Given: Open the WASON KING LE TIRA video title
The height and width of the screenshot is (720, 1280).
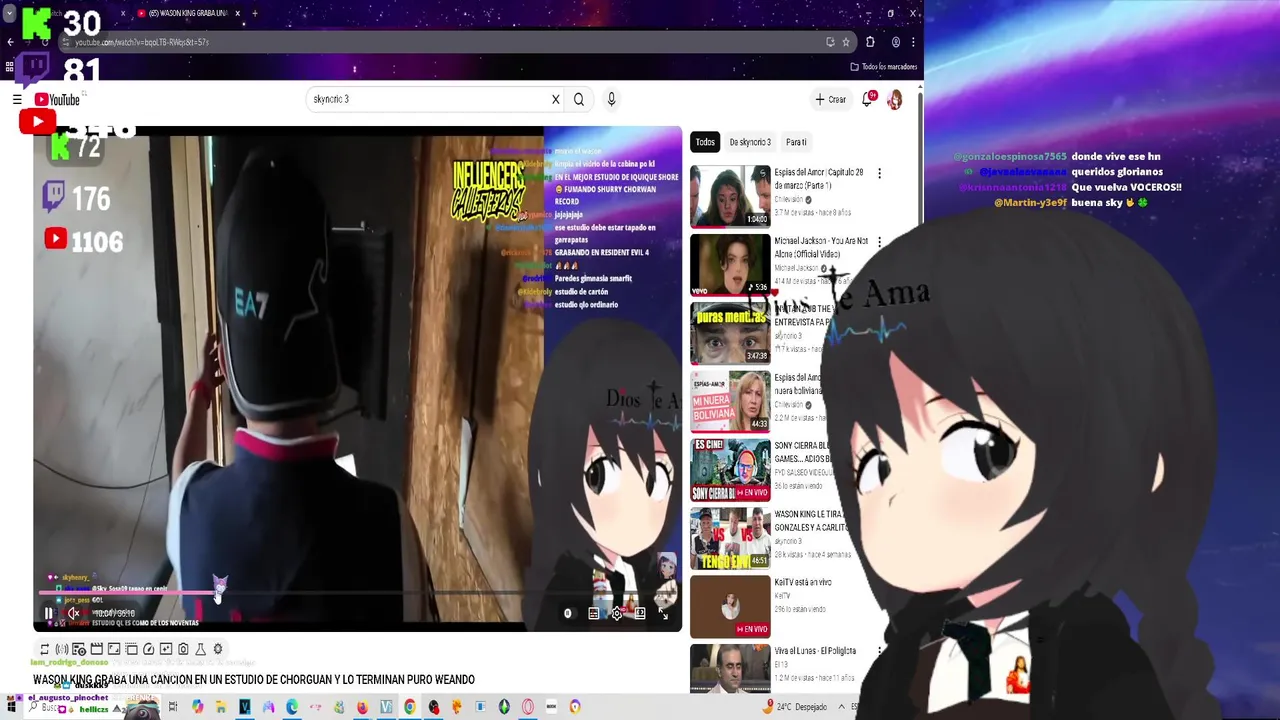Looking at the screenshot, I should (811, 521).
